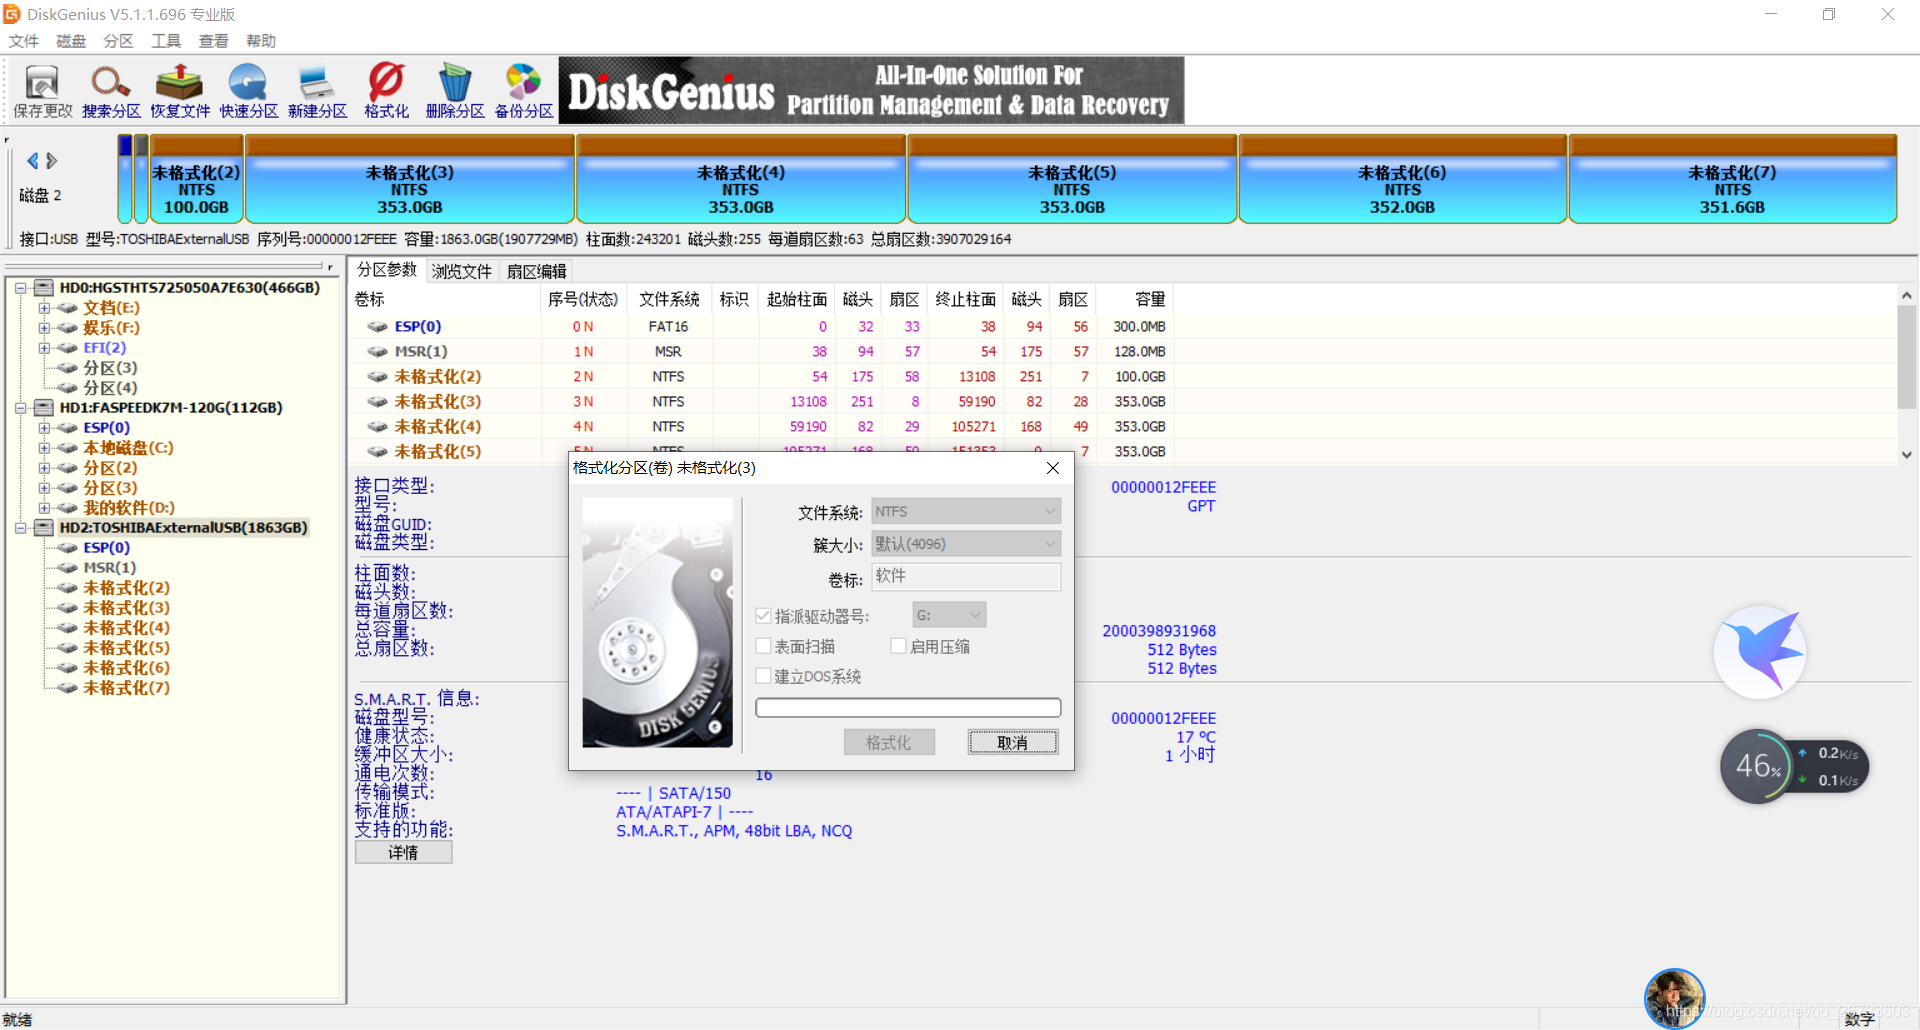Image resolution: width=1920 pixels, height=1030 pixels.
Task: Select 未格式化(7) 351.6GB partition block
Action: coord(1733,180)
